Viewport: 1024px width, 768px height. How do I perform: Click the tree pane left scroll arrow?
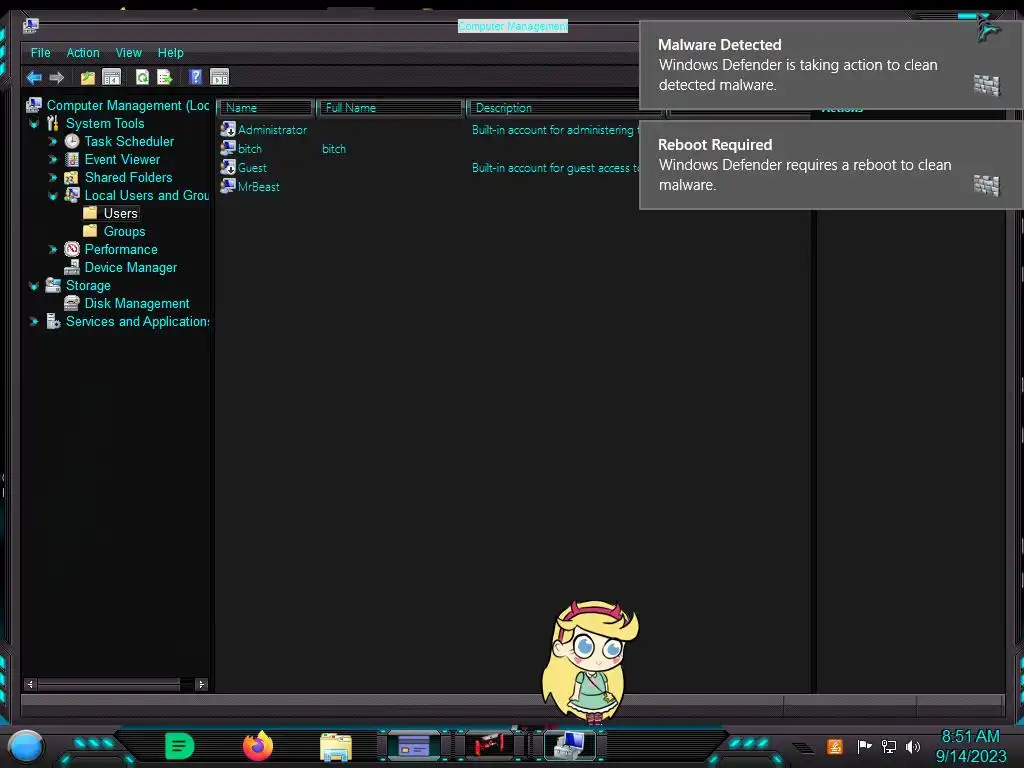pyautogui.click(x=30, y=684)
